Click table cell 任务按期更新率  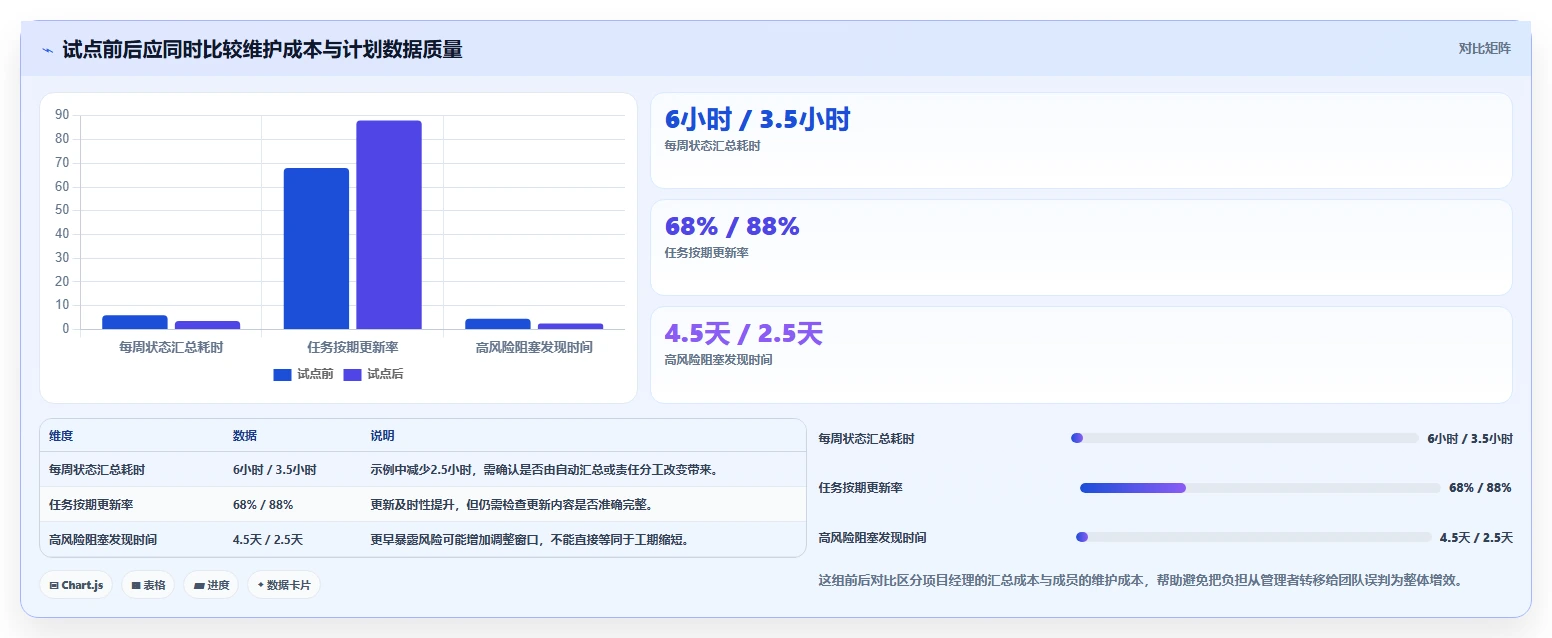point(91,505)
